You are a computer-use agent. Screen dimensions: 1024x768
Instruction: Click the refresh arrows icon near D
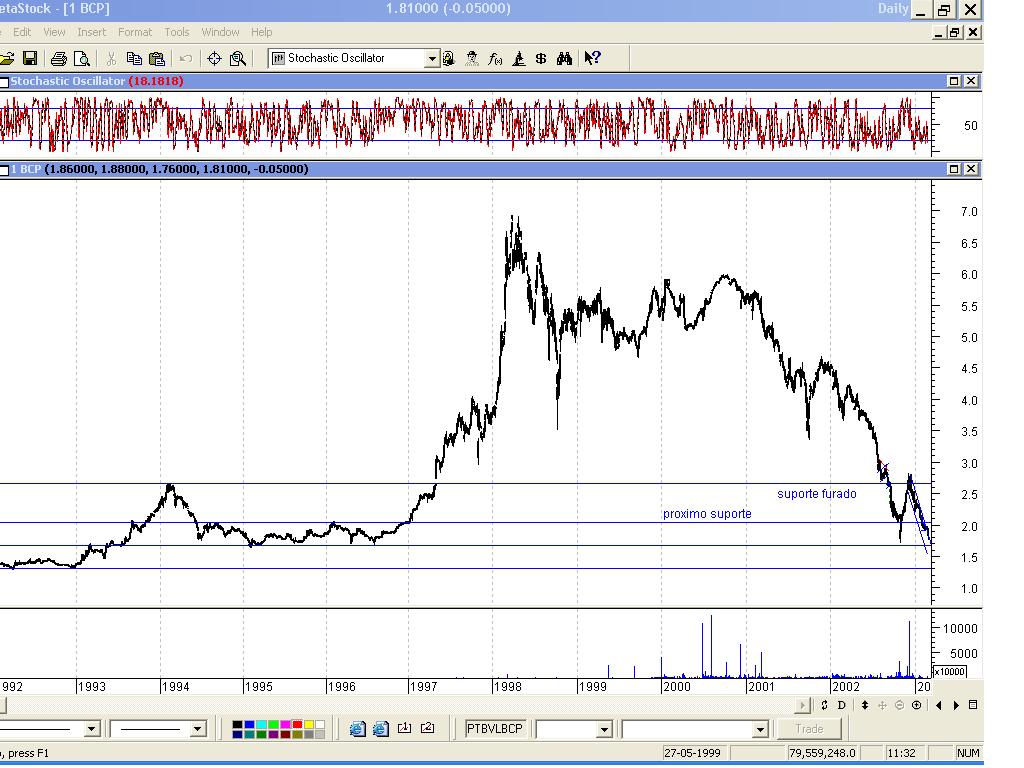tap(824, 705)
